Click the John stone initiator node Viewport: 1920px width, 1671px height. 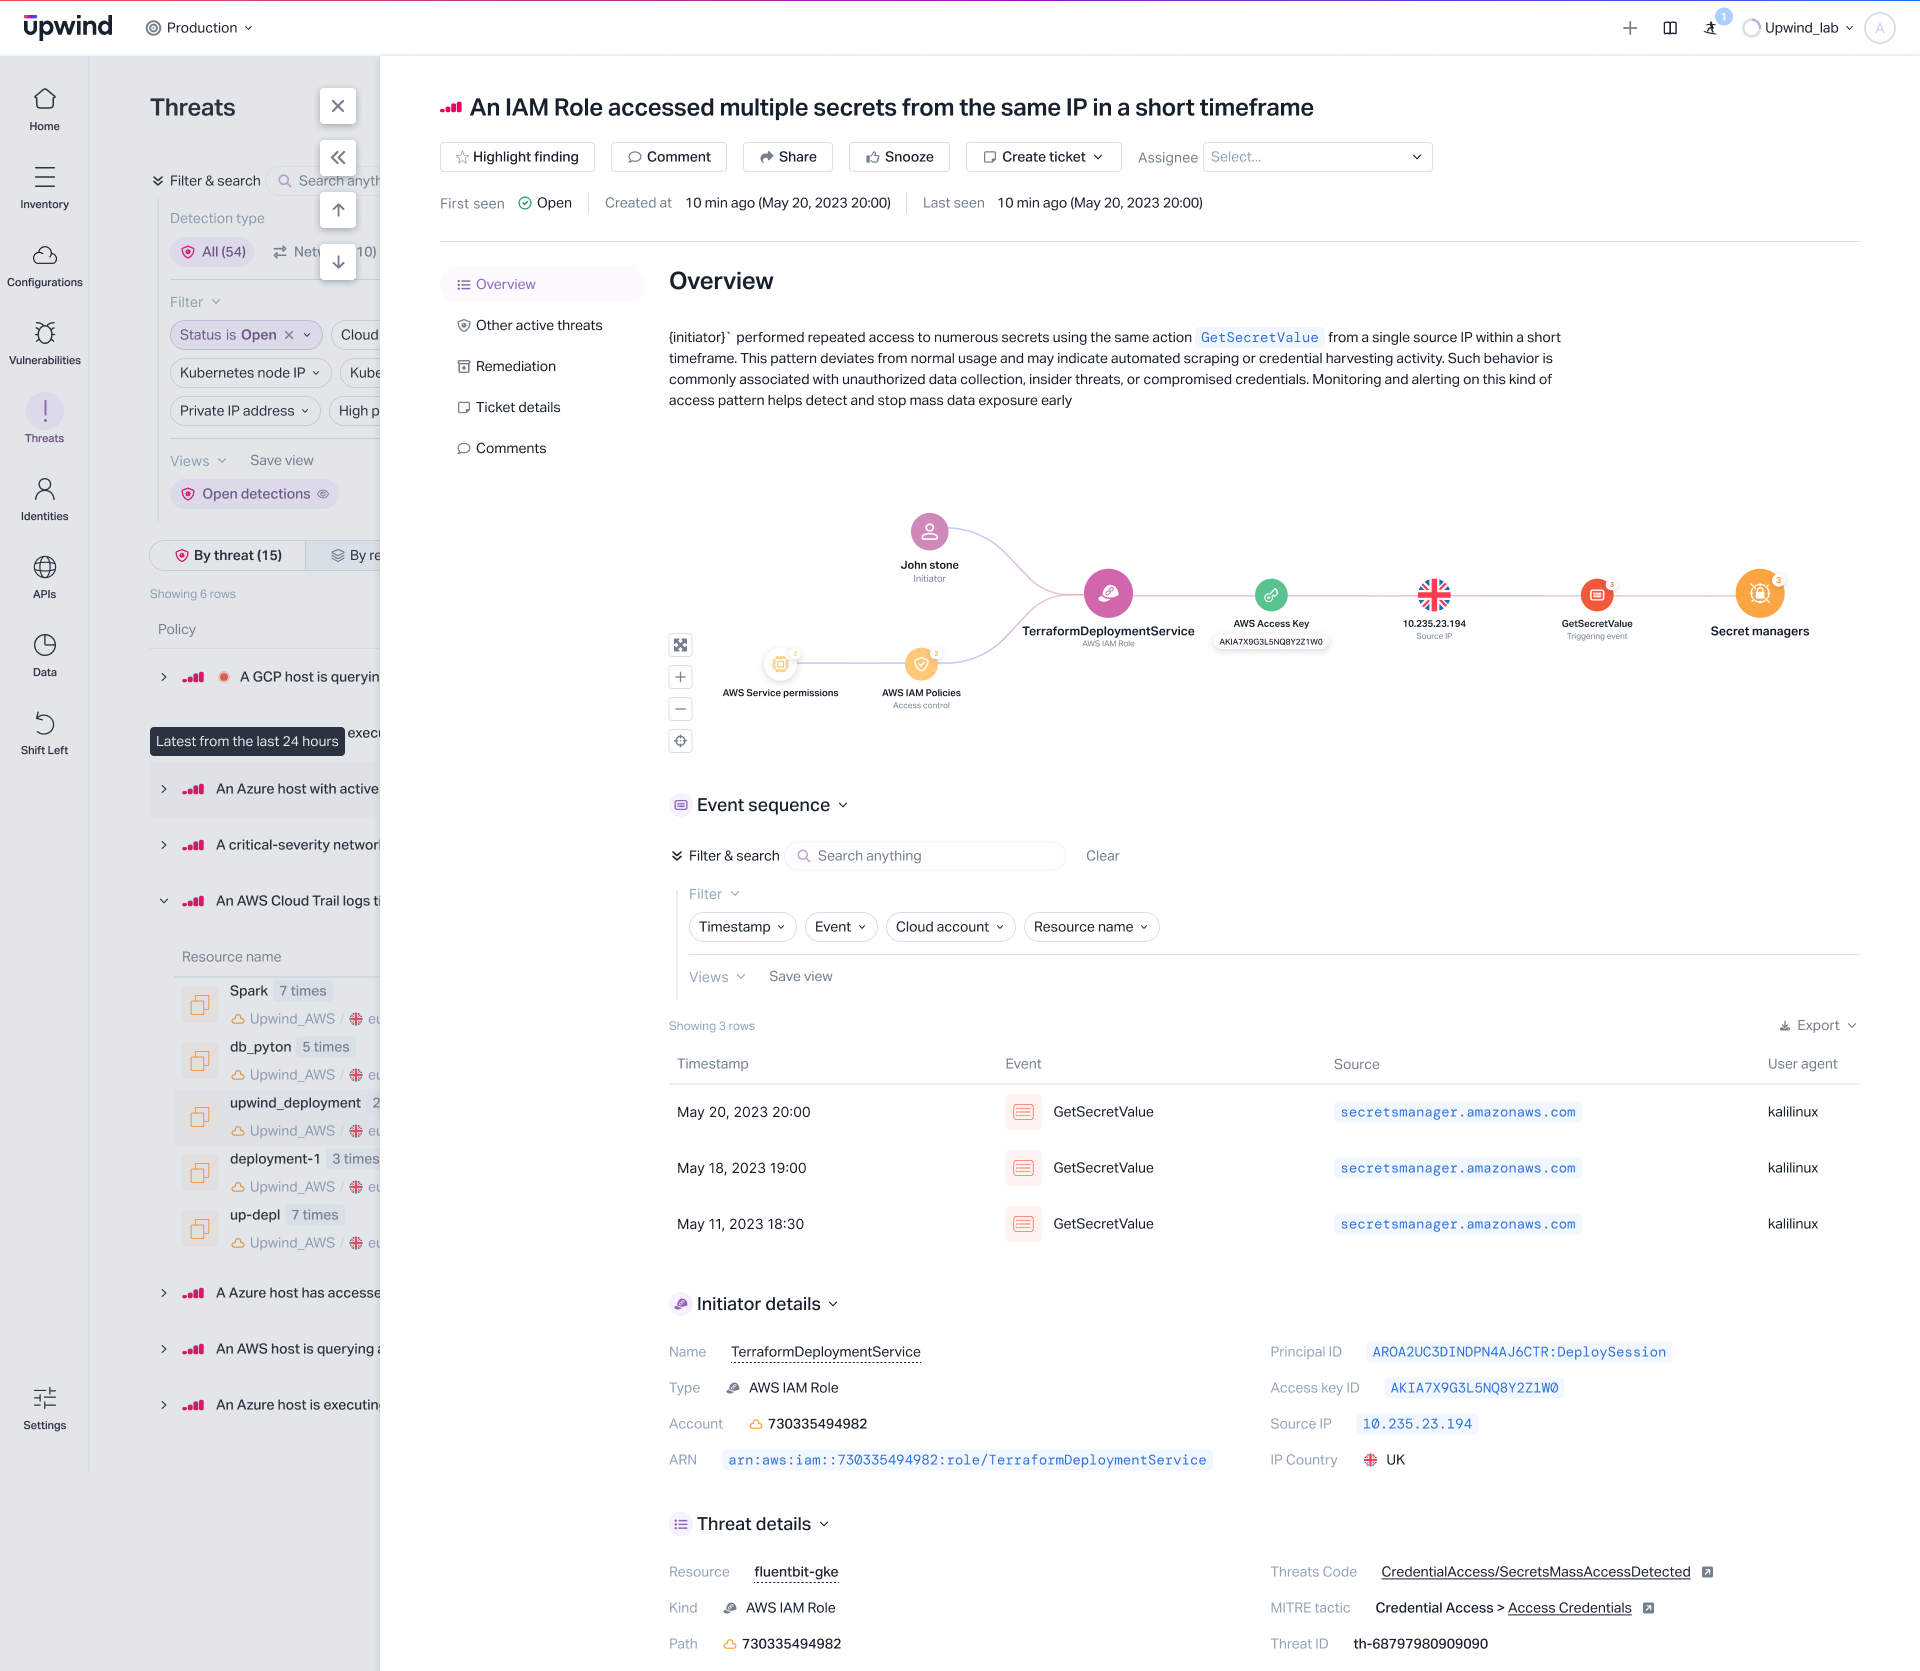coord(929,532)
